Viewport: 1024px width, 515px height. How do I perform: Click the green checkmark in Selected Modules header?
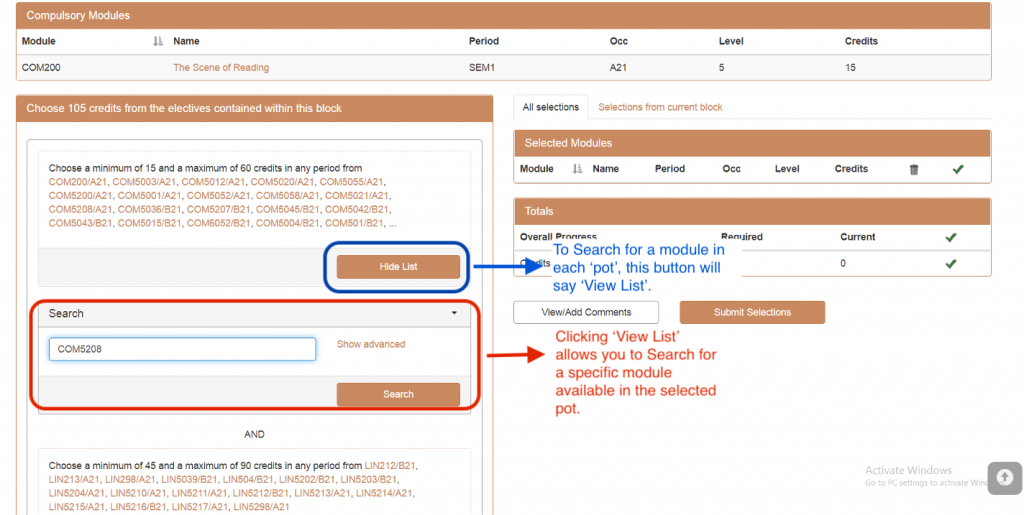click(957, 170)
